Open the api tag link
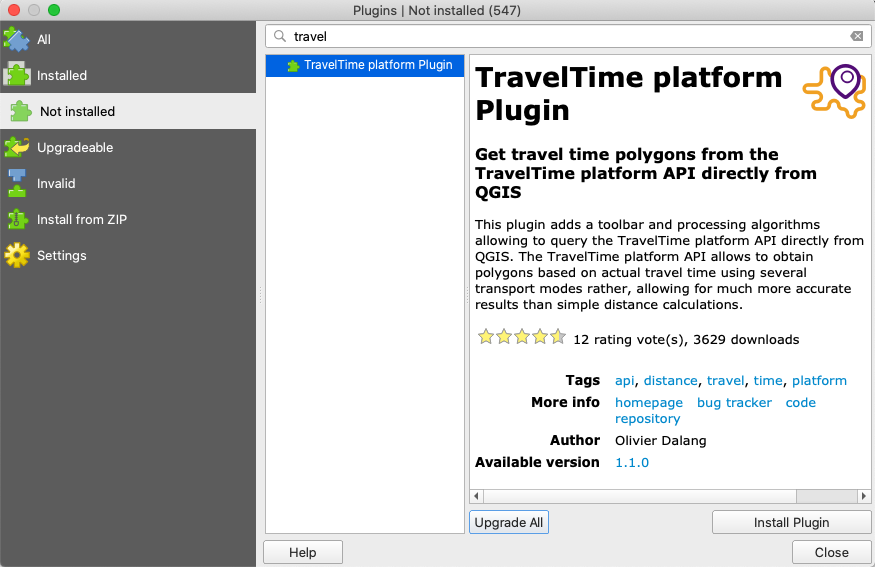 click(x=624, y=381)
